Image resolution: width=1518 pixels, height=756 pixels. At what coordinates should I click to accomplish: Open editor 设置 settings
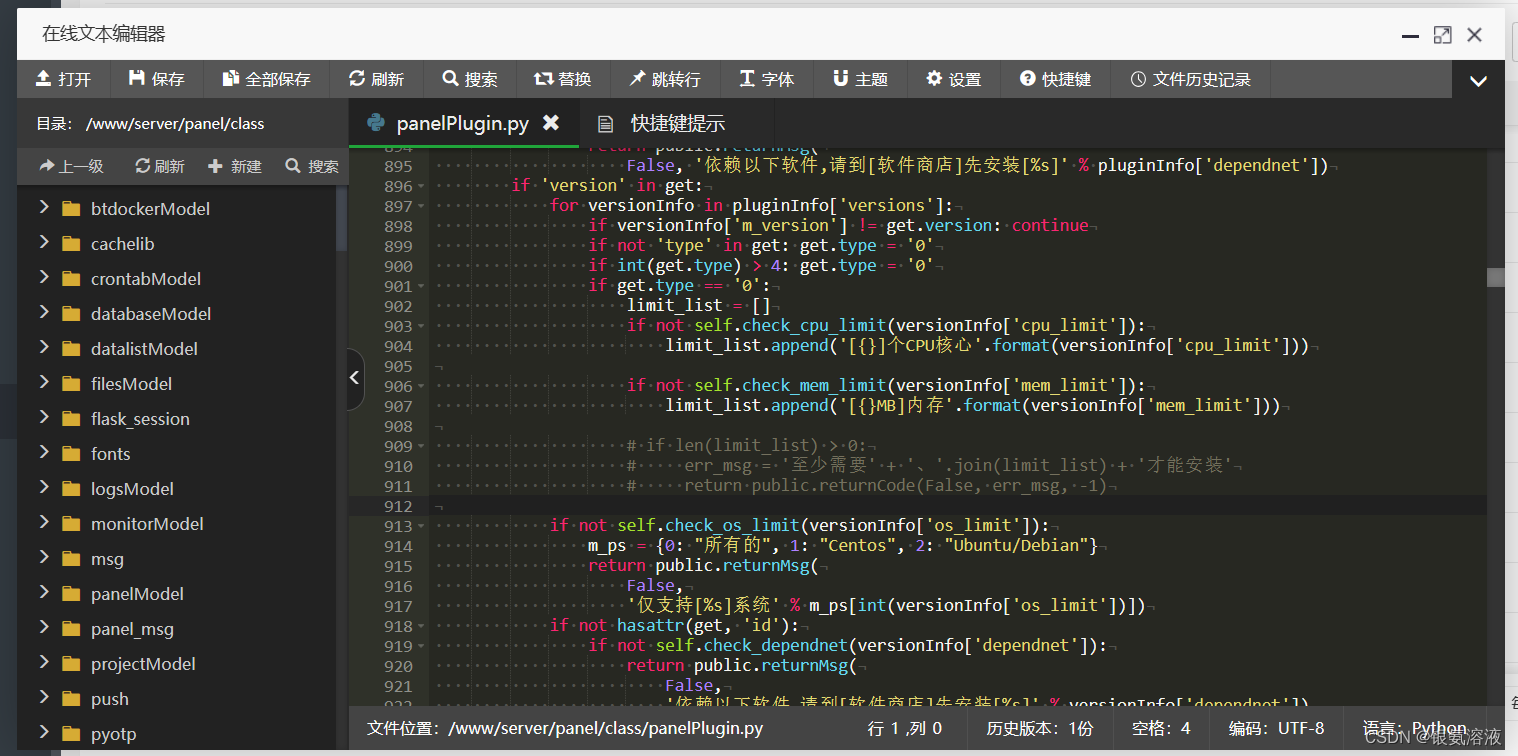tap(953, 79)
